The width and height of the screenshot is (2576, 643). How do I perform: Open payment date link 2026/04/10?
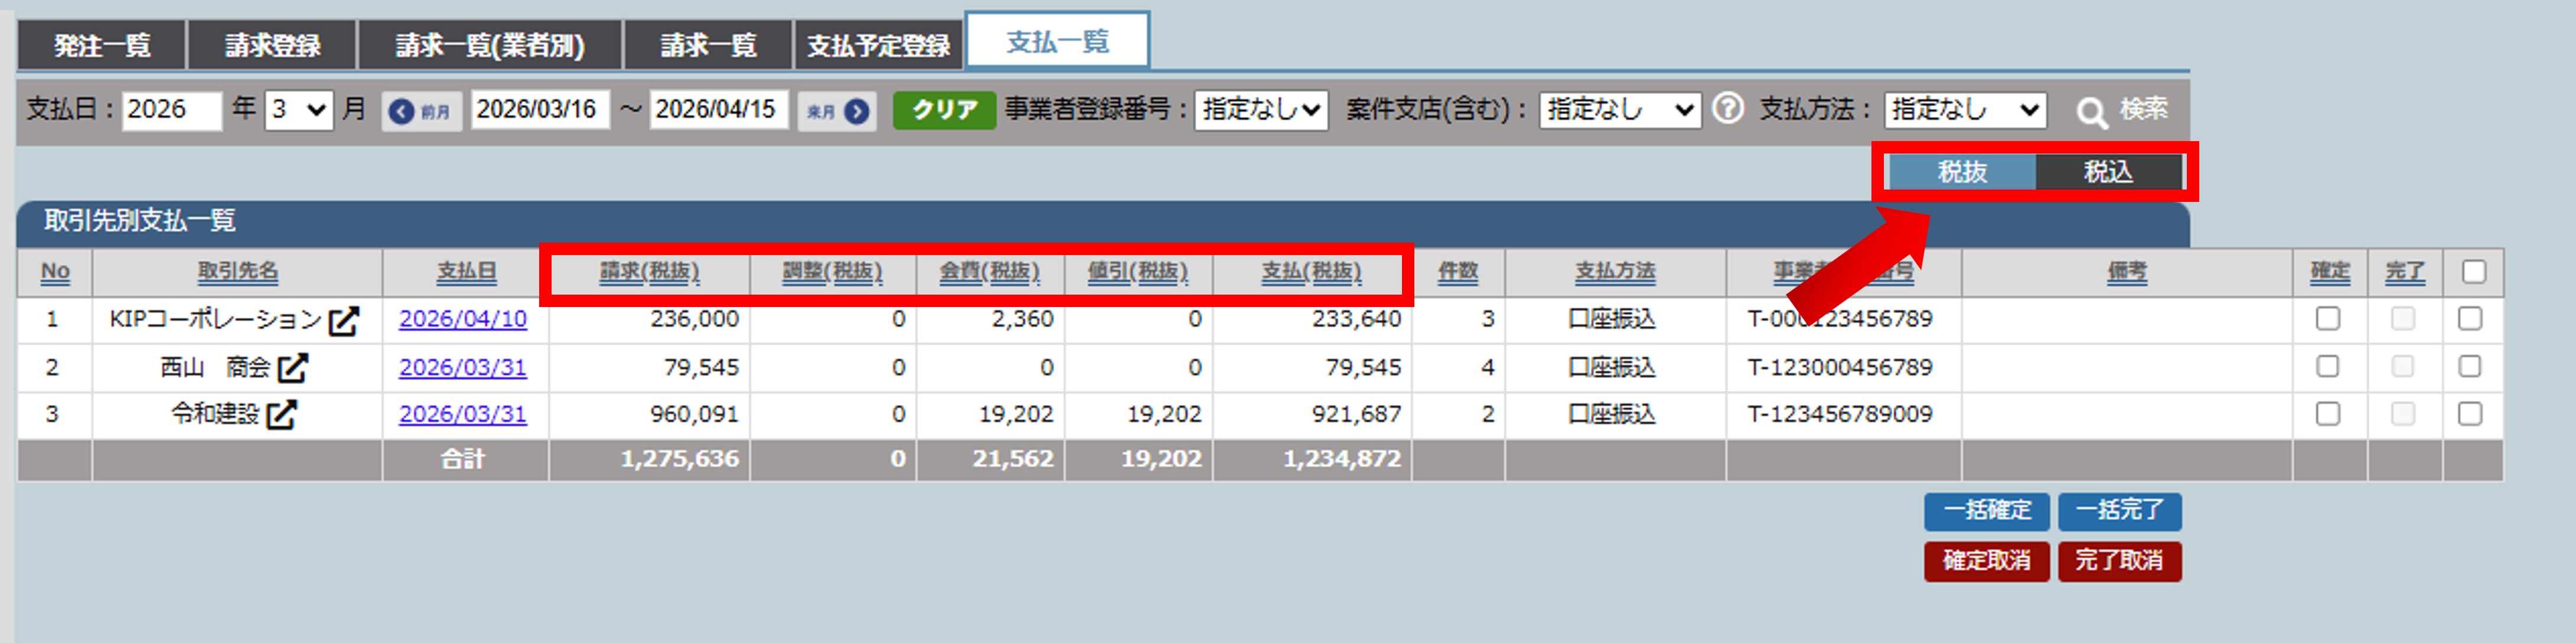[462, 319]
